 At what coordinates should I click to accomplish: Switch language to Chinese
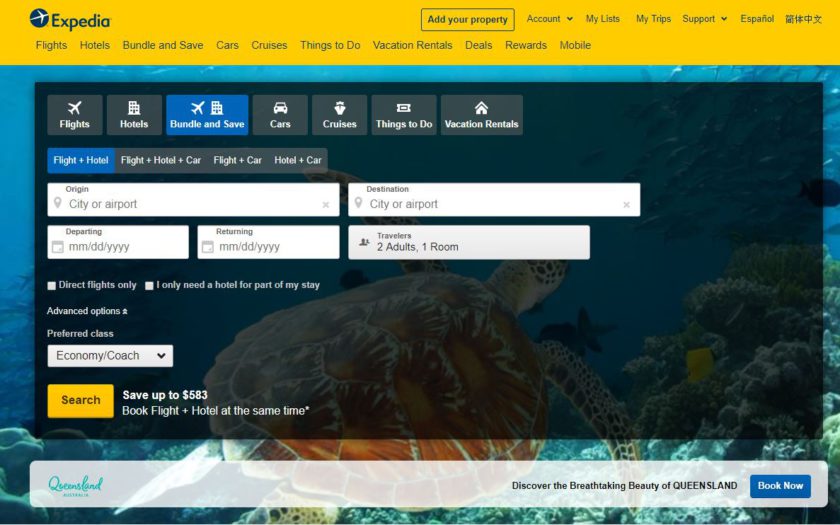tap(804, 19)
